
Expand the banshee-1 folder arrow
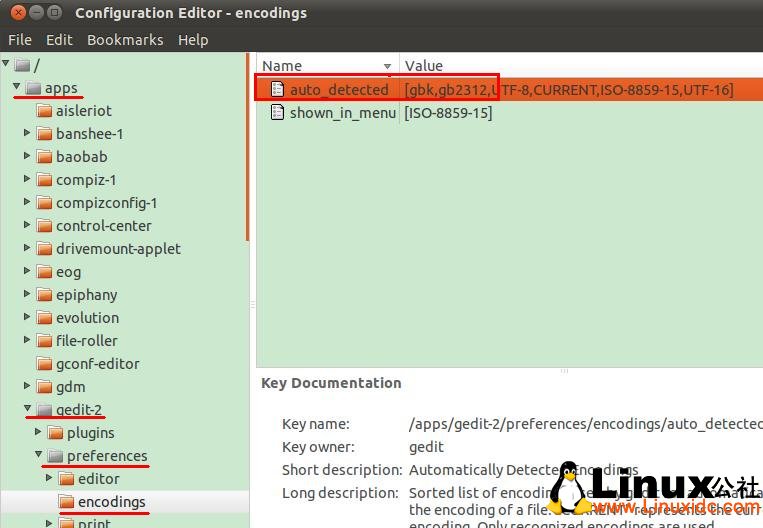(x=27, y=132)
